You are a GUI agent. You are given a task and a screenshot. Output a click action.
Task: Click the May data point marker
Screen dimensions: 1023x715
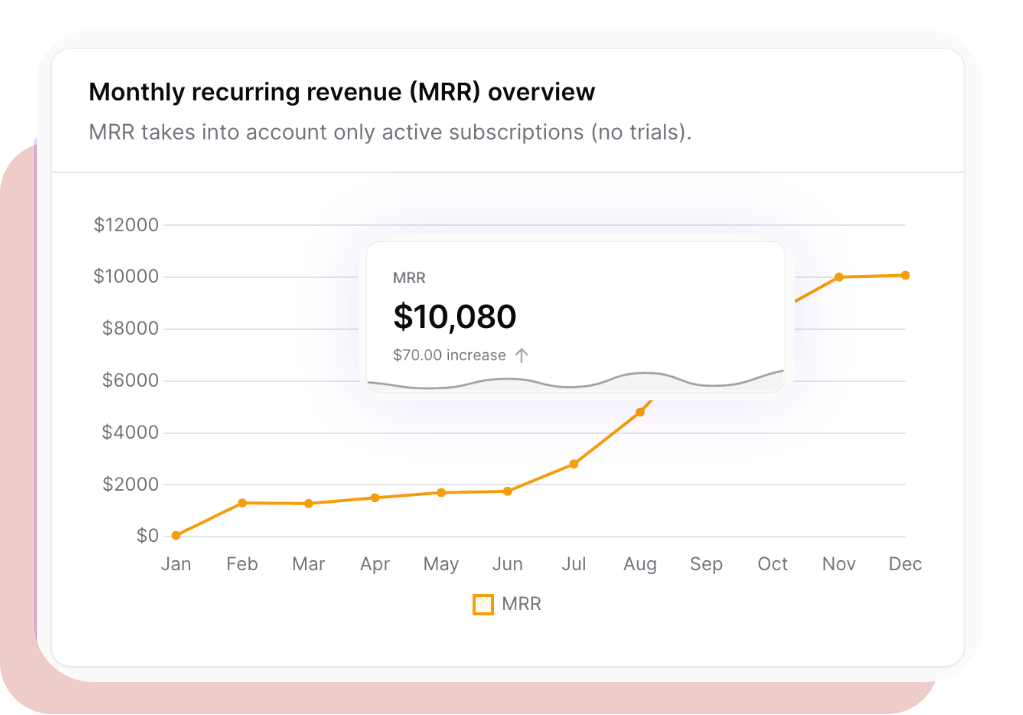click(441, 492)
